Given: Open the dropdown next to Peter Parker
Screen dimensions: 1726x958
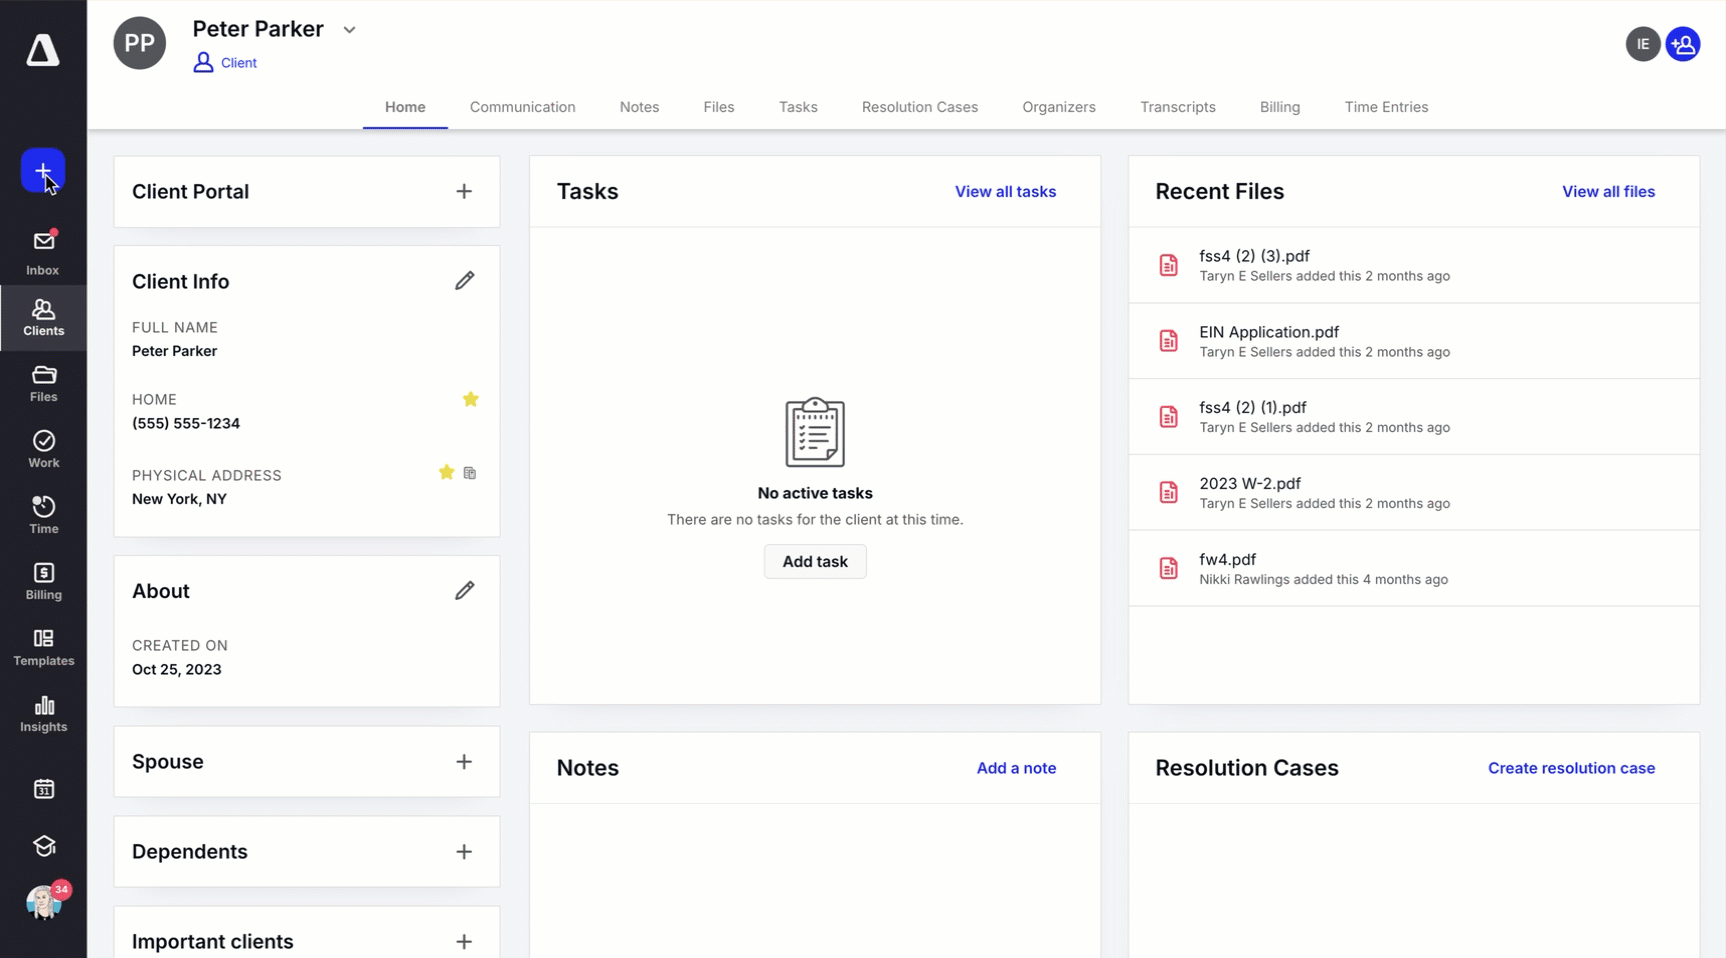Looking at the screenshot, I should [x=349, y=30].
